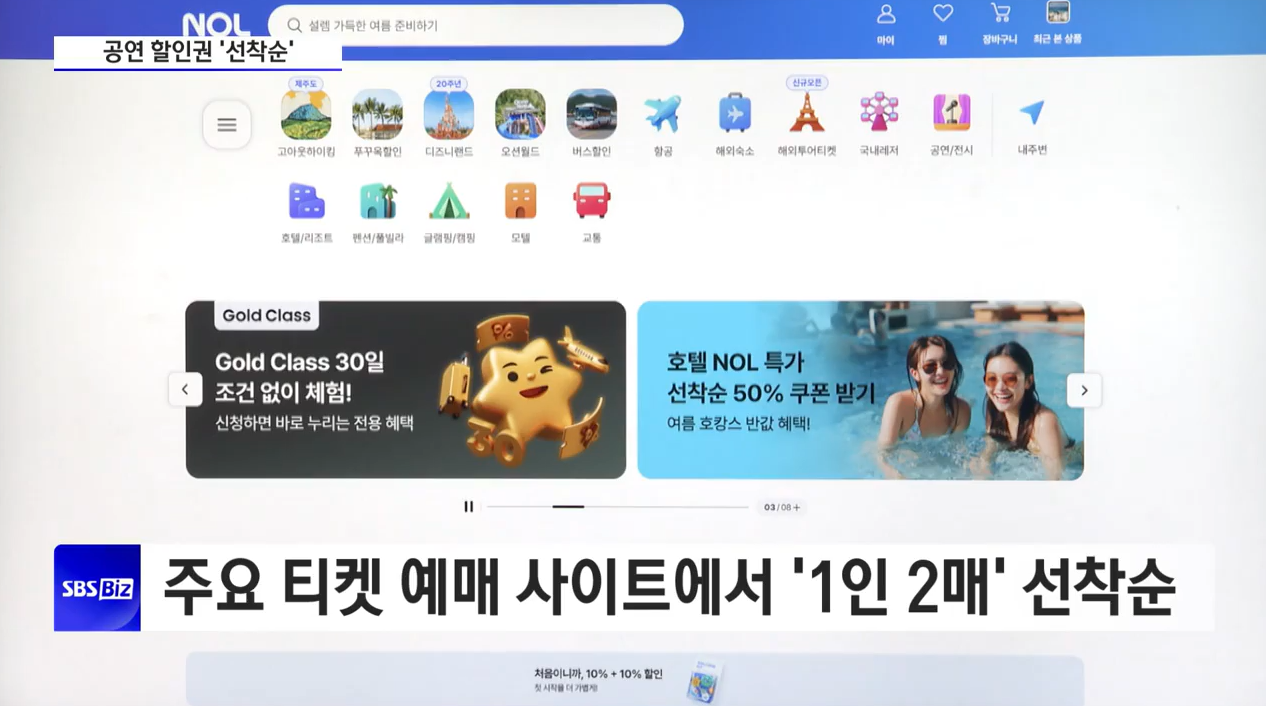This screenshot has height=706, width=1266.
Task: Open the 글램핑/캠핑 tent icon
Action: [x=449, y=201]
